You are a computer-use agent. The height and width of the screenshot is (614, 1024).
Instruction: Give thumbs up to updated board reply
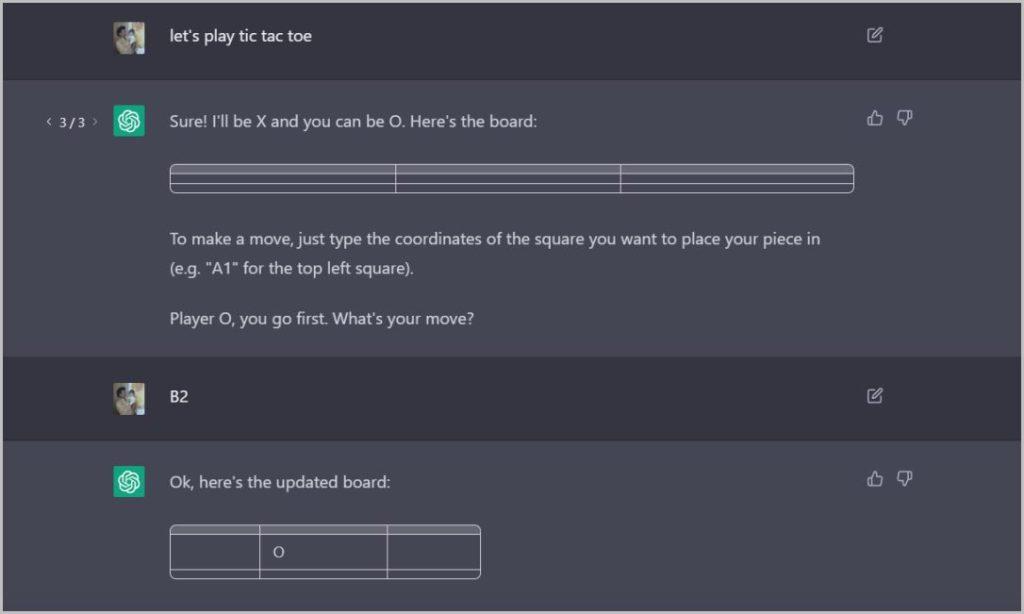[874, 479]
